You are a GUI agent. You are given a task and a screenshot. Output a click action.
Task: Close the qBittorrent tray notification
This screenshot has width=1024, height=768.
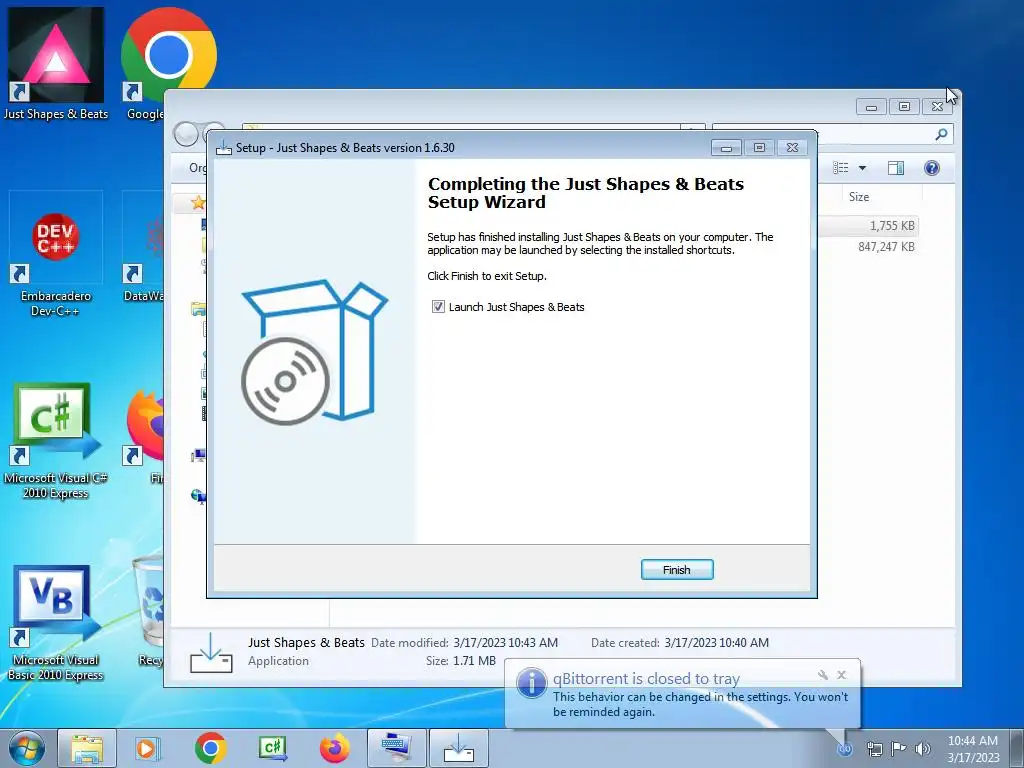point(841,675)
